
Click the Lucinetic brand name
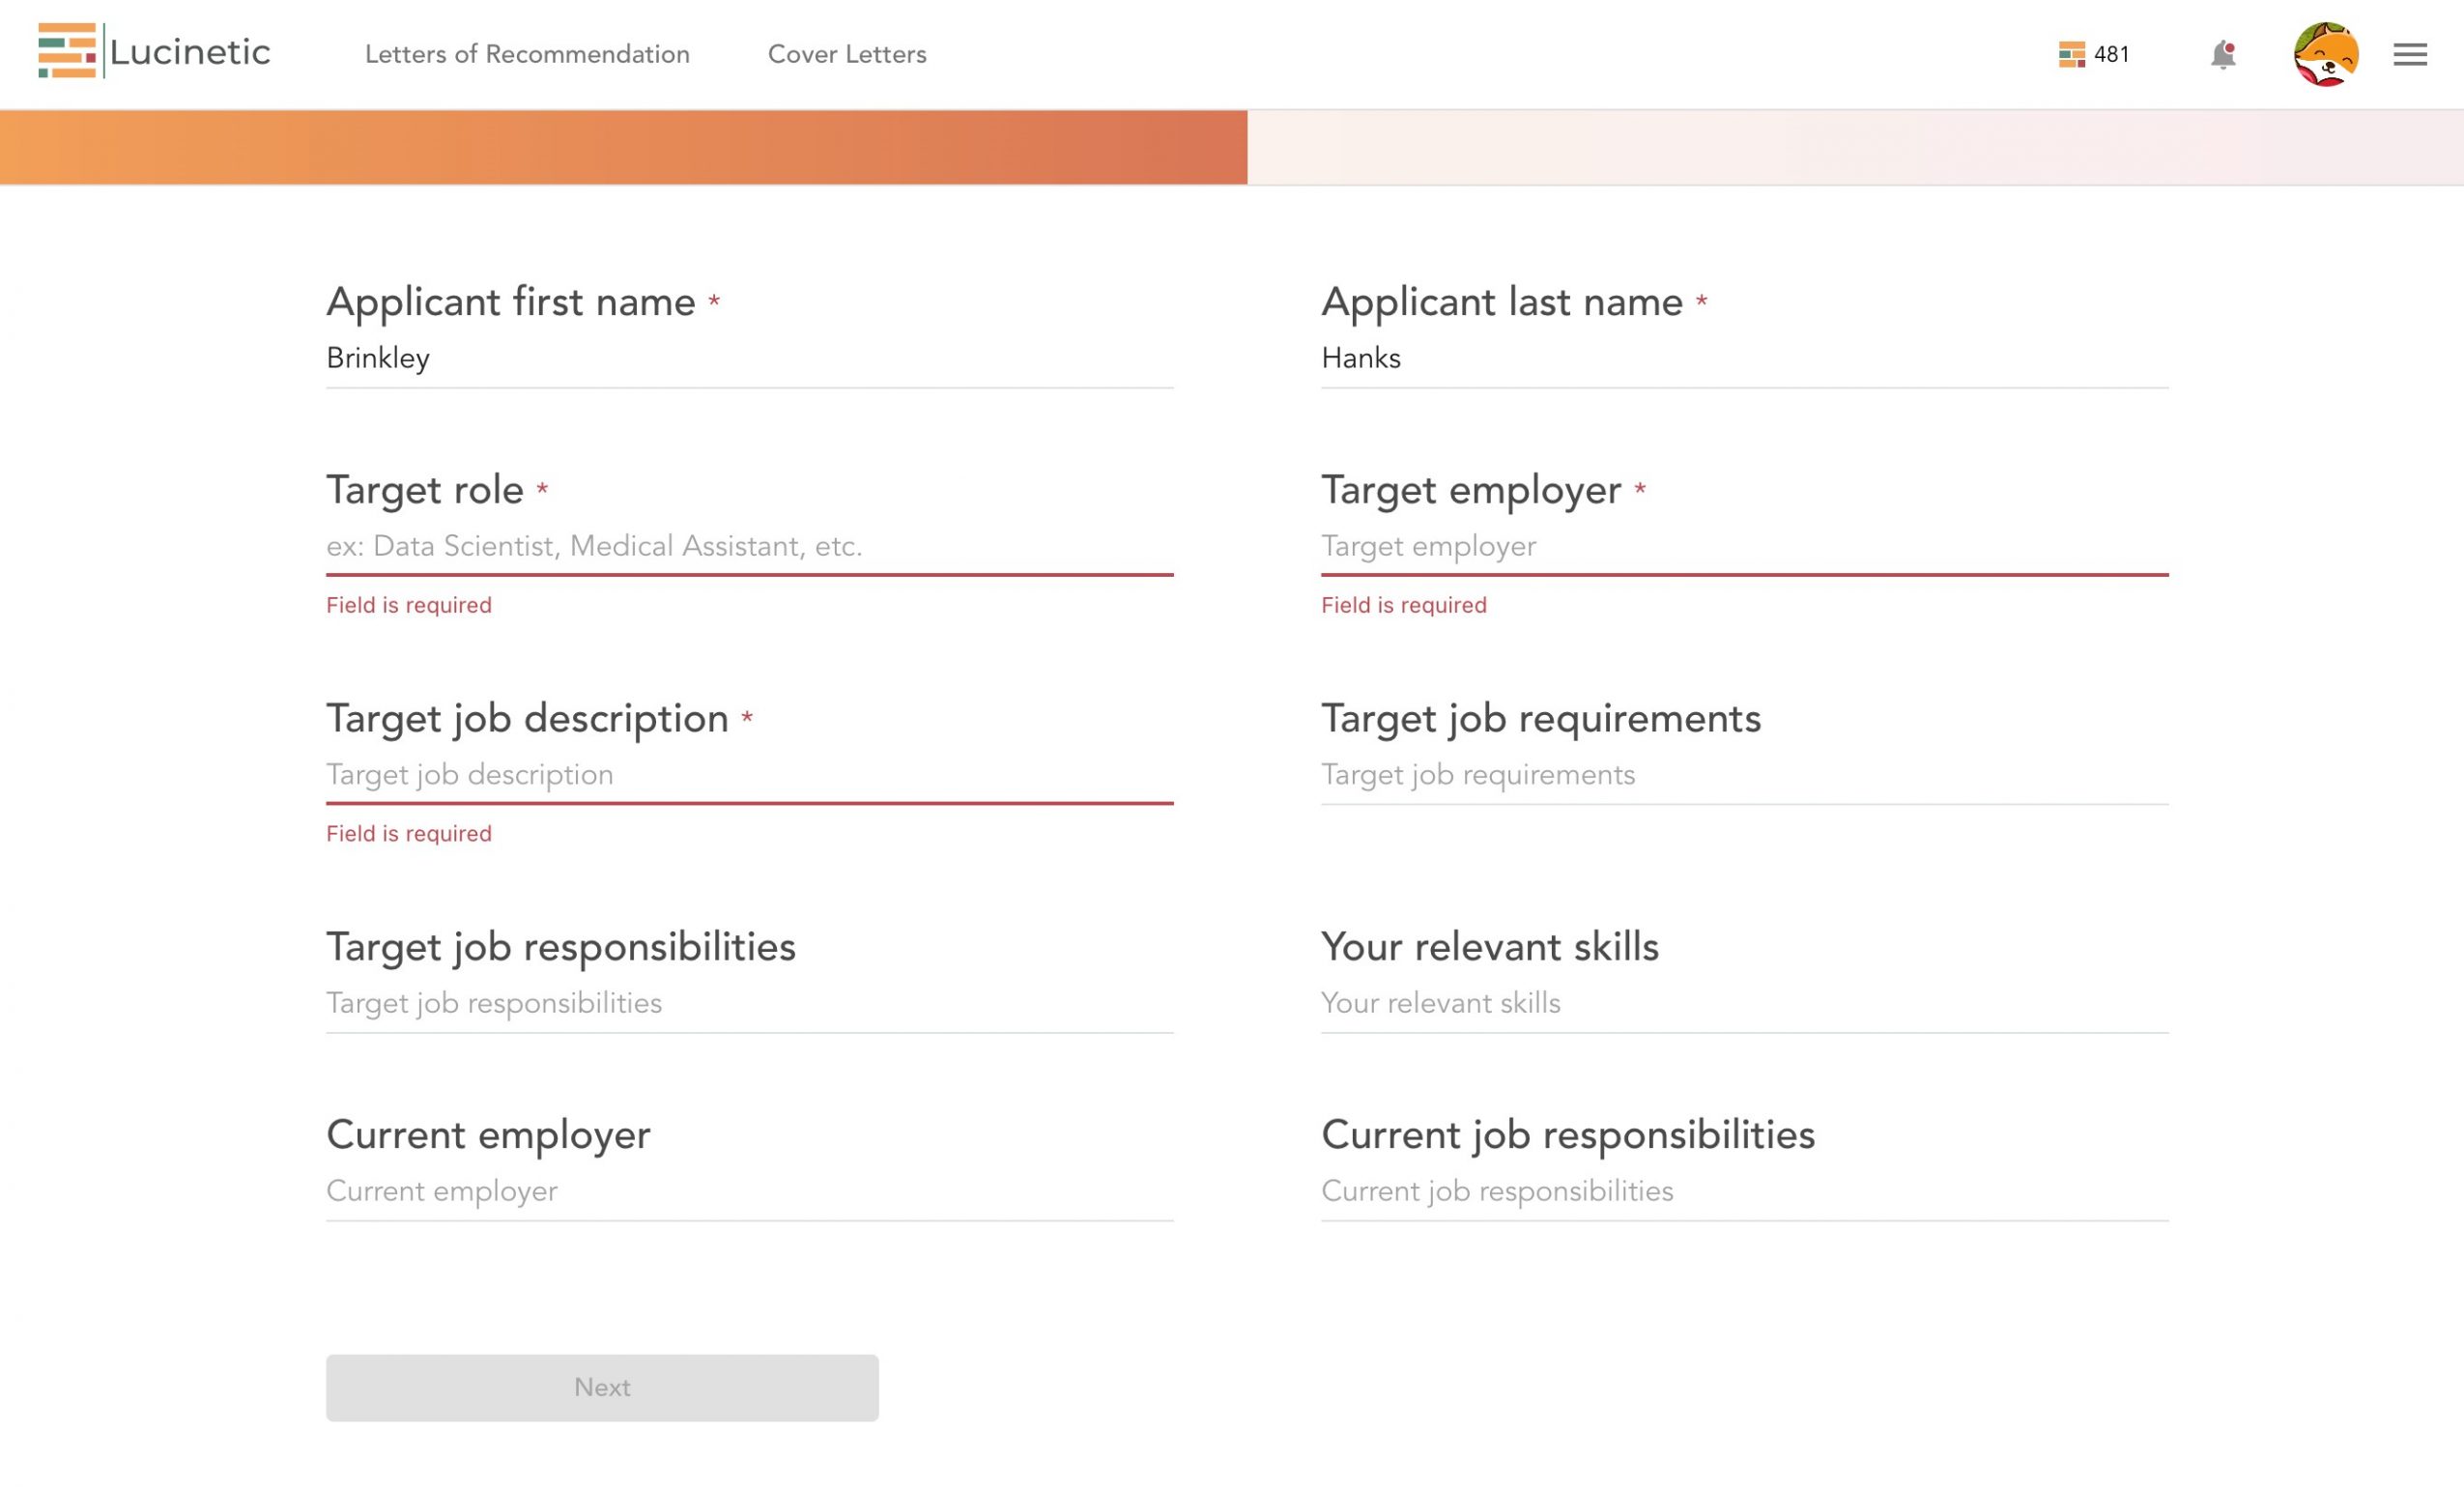click(x=190, y=52)
